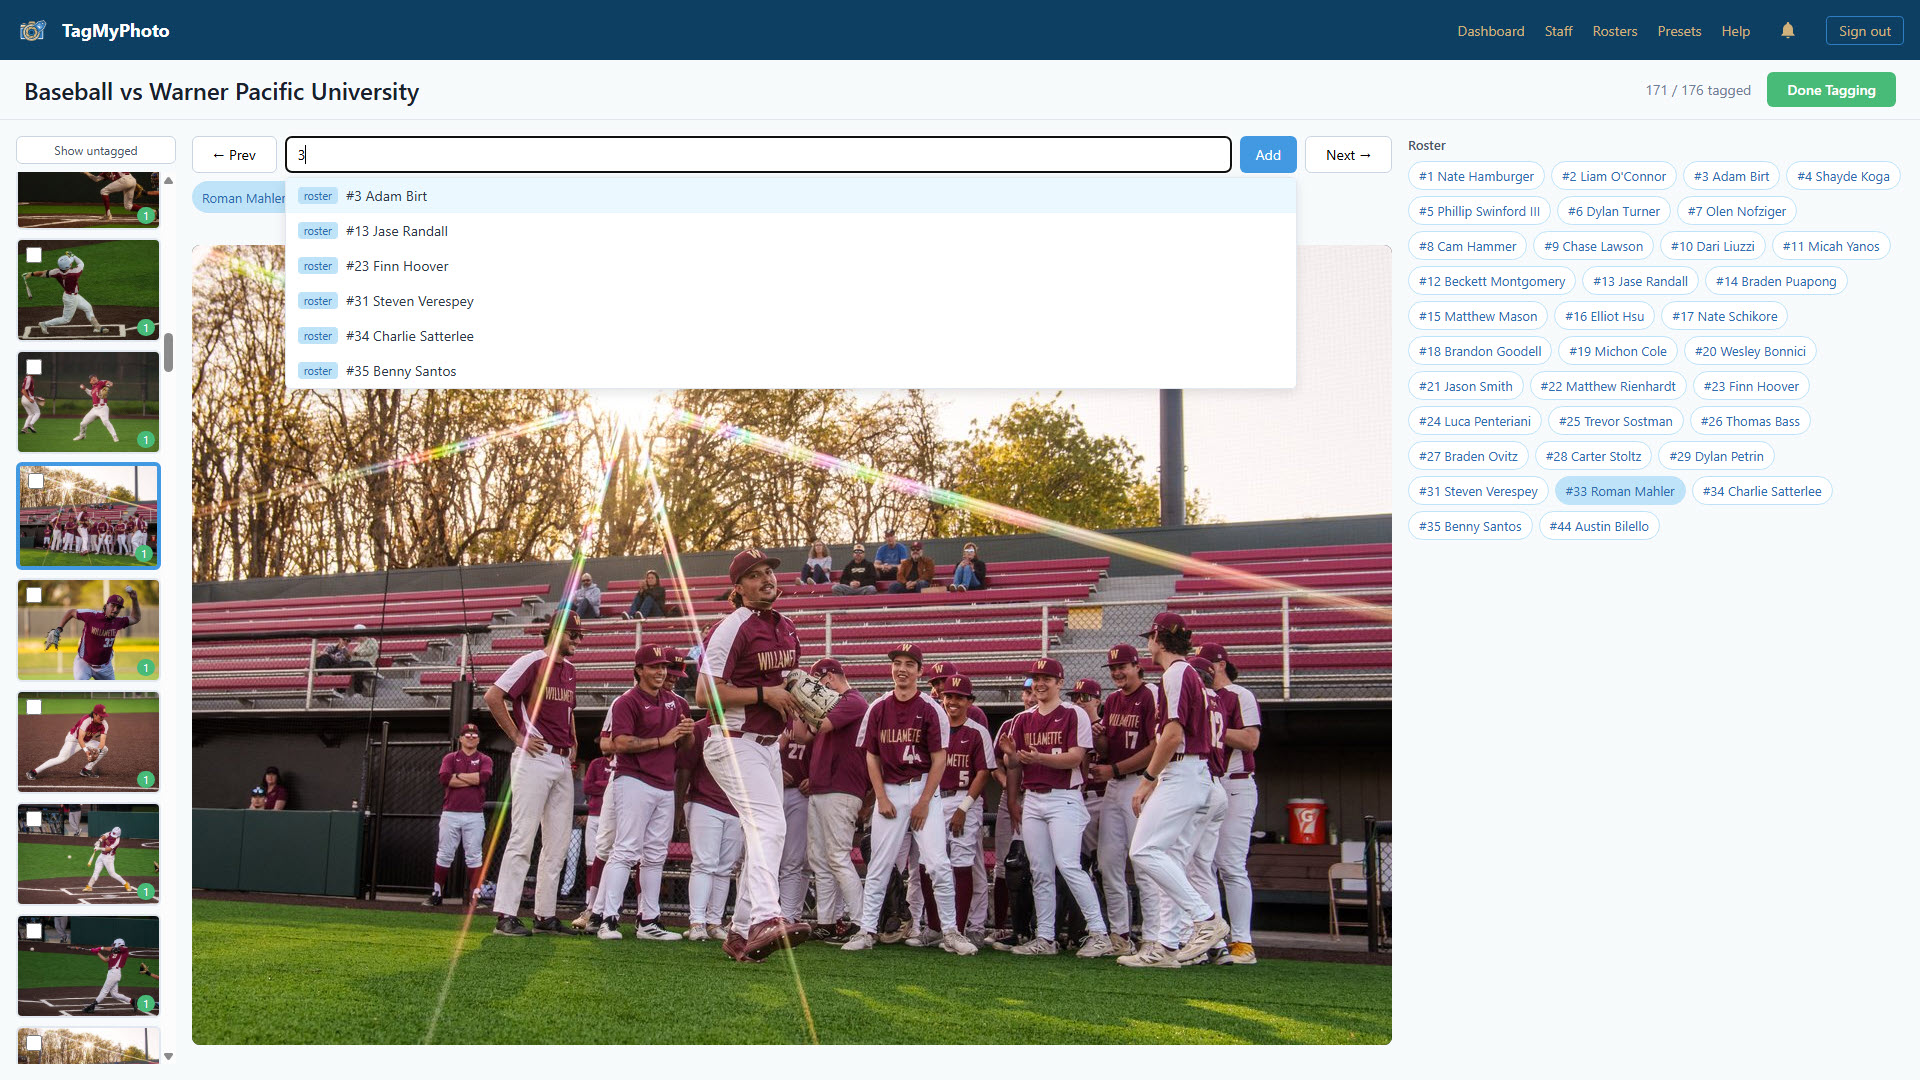Click the TagMyPhoto camera logo icon
The image size is (1920, 1080).
[x=32, y=31]
